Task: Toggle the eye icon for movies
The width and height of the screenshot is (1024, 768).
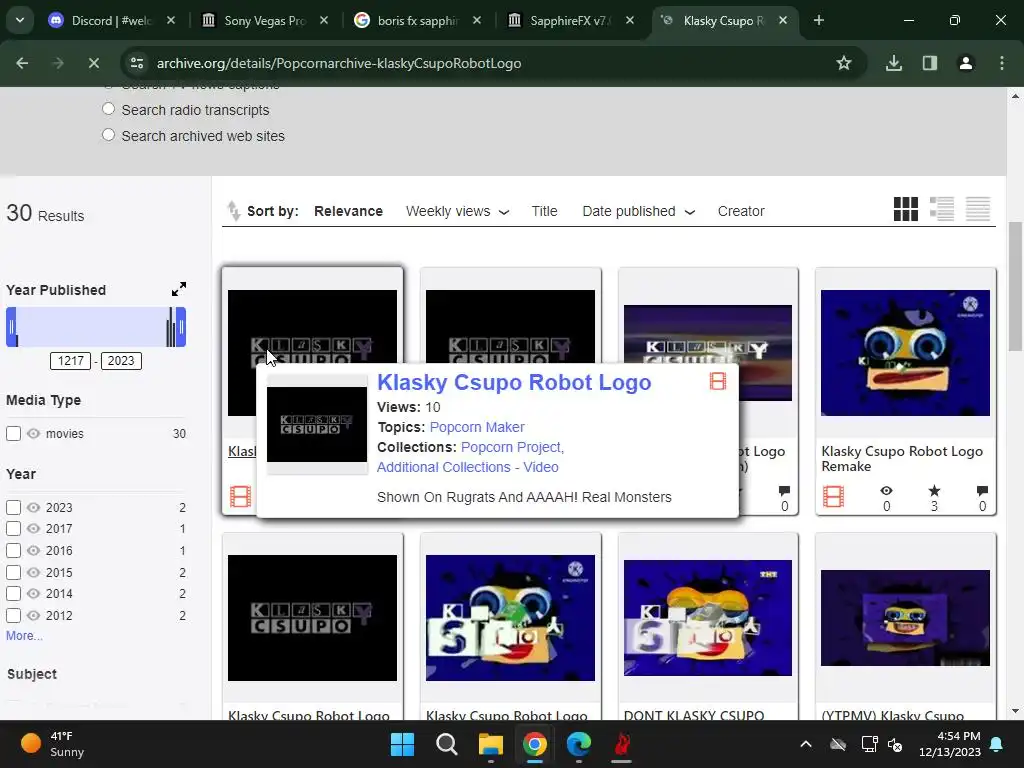Action: (x=33, y=433)
